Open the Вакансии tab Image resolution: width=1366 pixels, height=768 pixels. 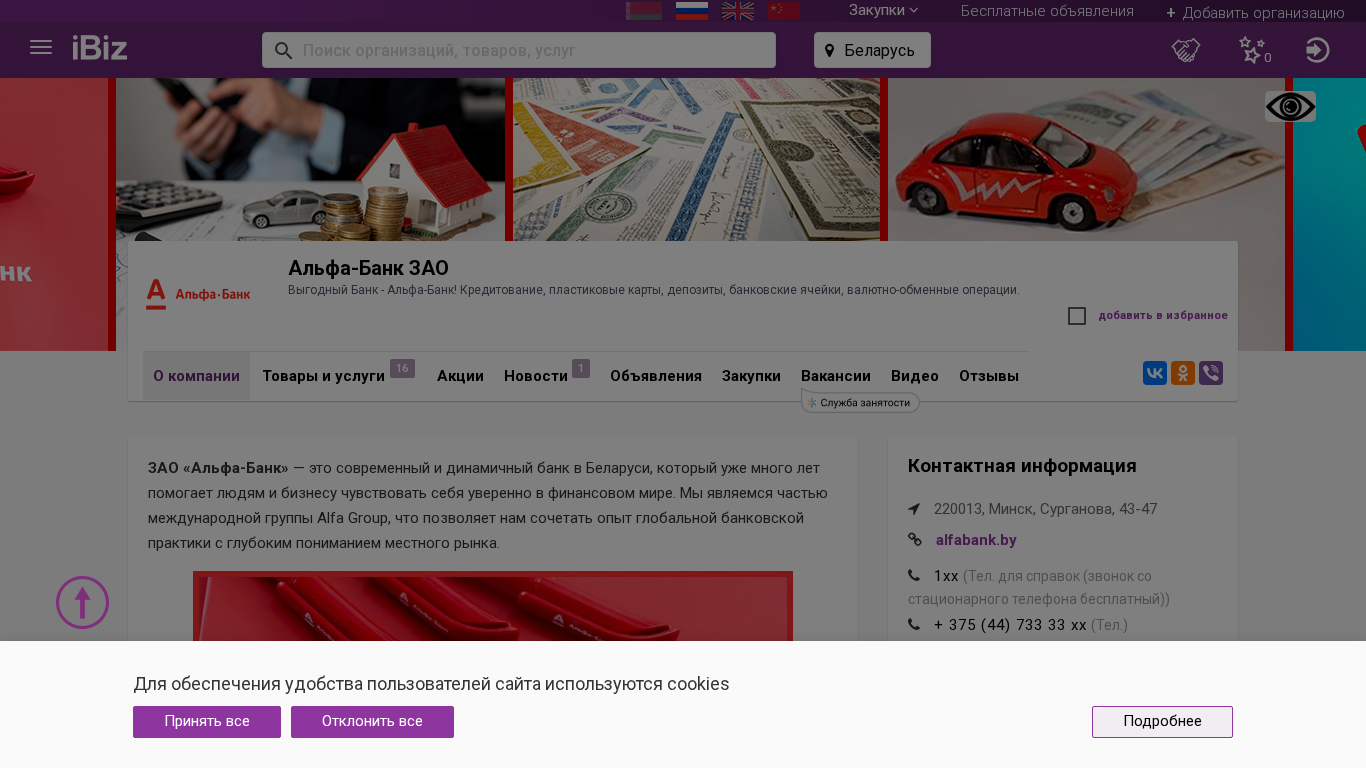tap(836, 376)
